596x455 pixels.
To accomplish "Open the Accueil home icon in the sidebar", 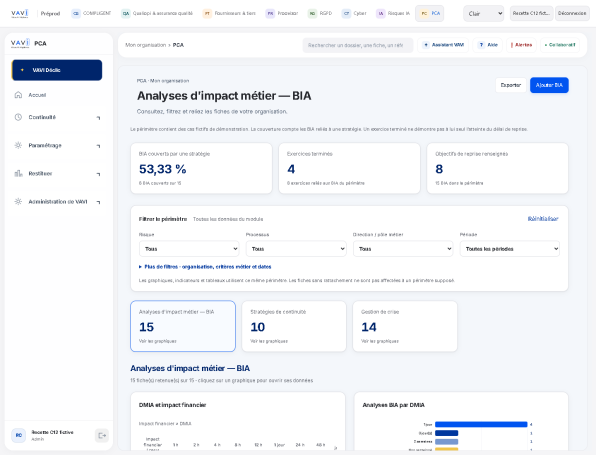I will pos(18,95).
